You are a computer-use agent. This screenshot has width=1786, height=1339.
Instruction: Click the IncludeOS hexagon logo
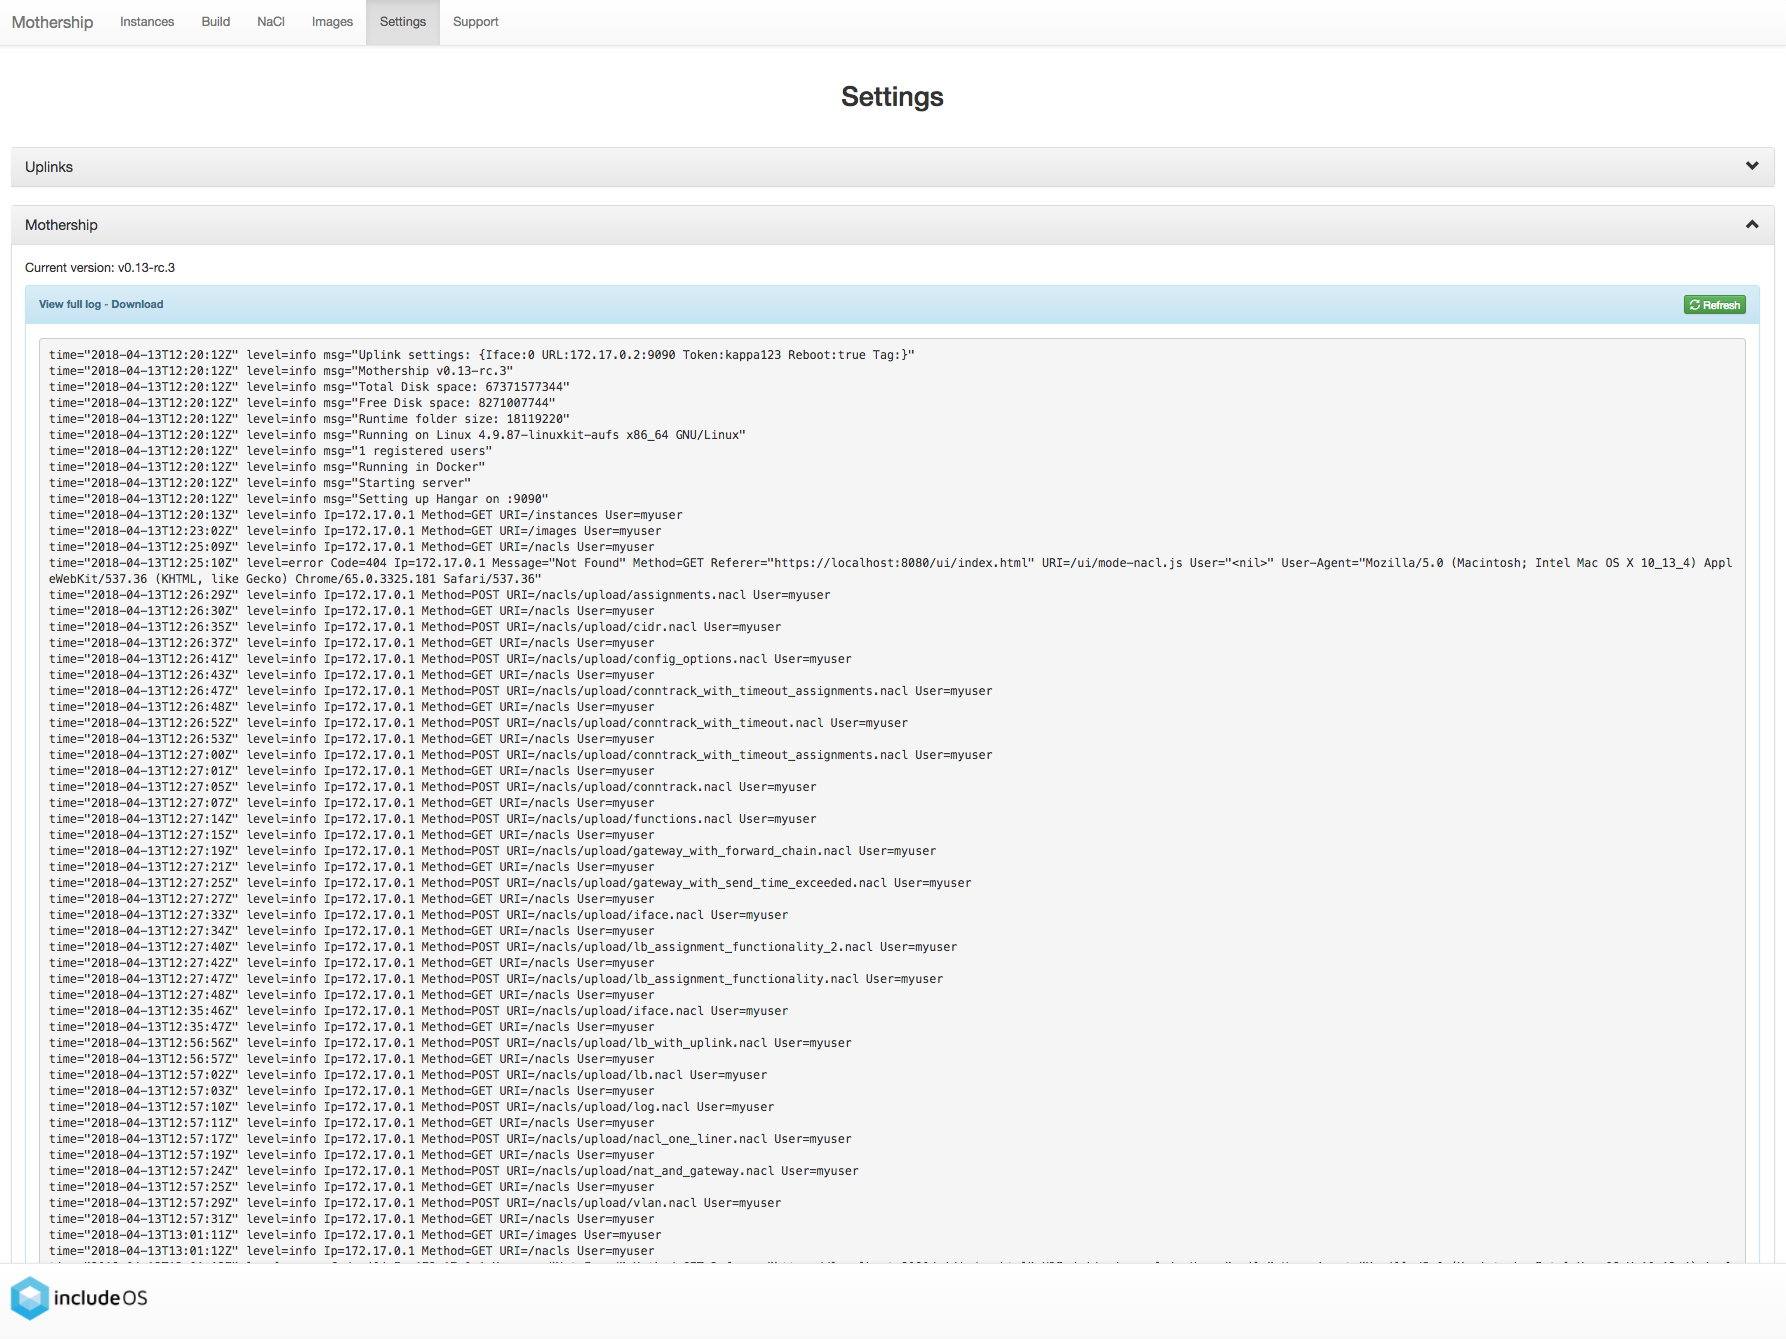(x=30, y=1298)
